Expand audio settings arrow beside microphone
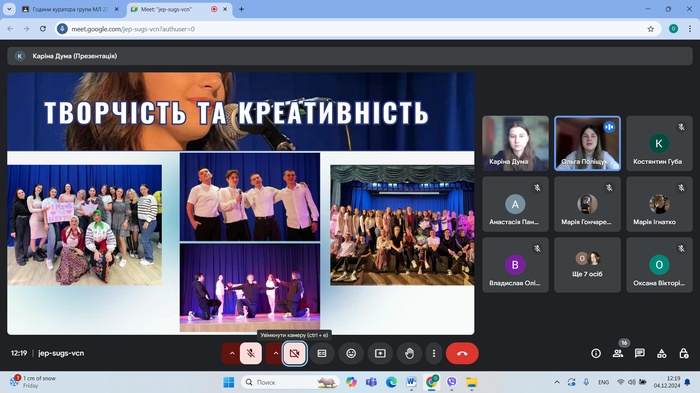Viewport: 700px width, 393px height. pyautogui.click(x=232, y=353)
